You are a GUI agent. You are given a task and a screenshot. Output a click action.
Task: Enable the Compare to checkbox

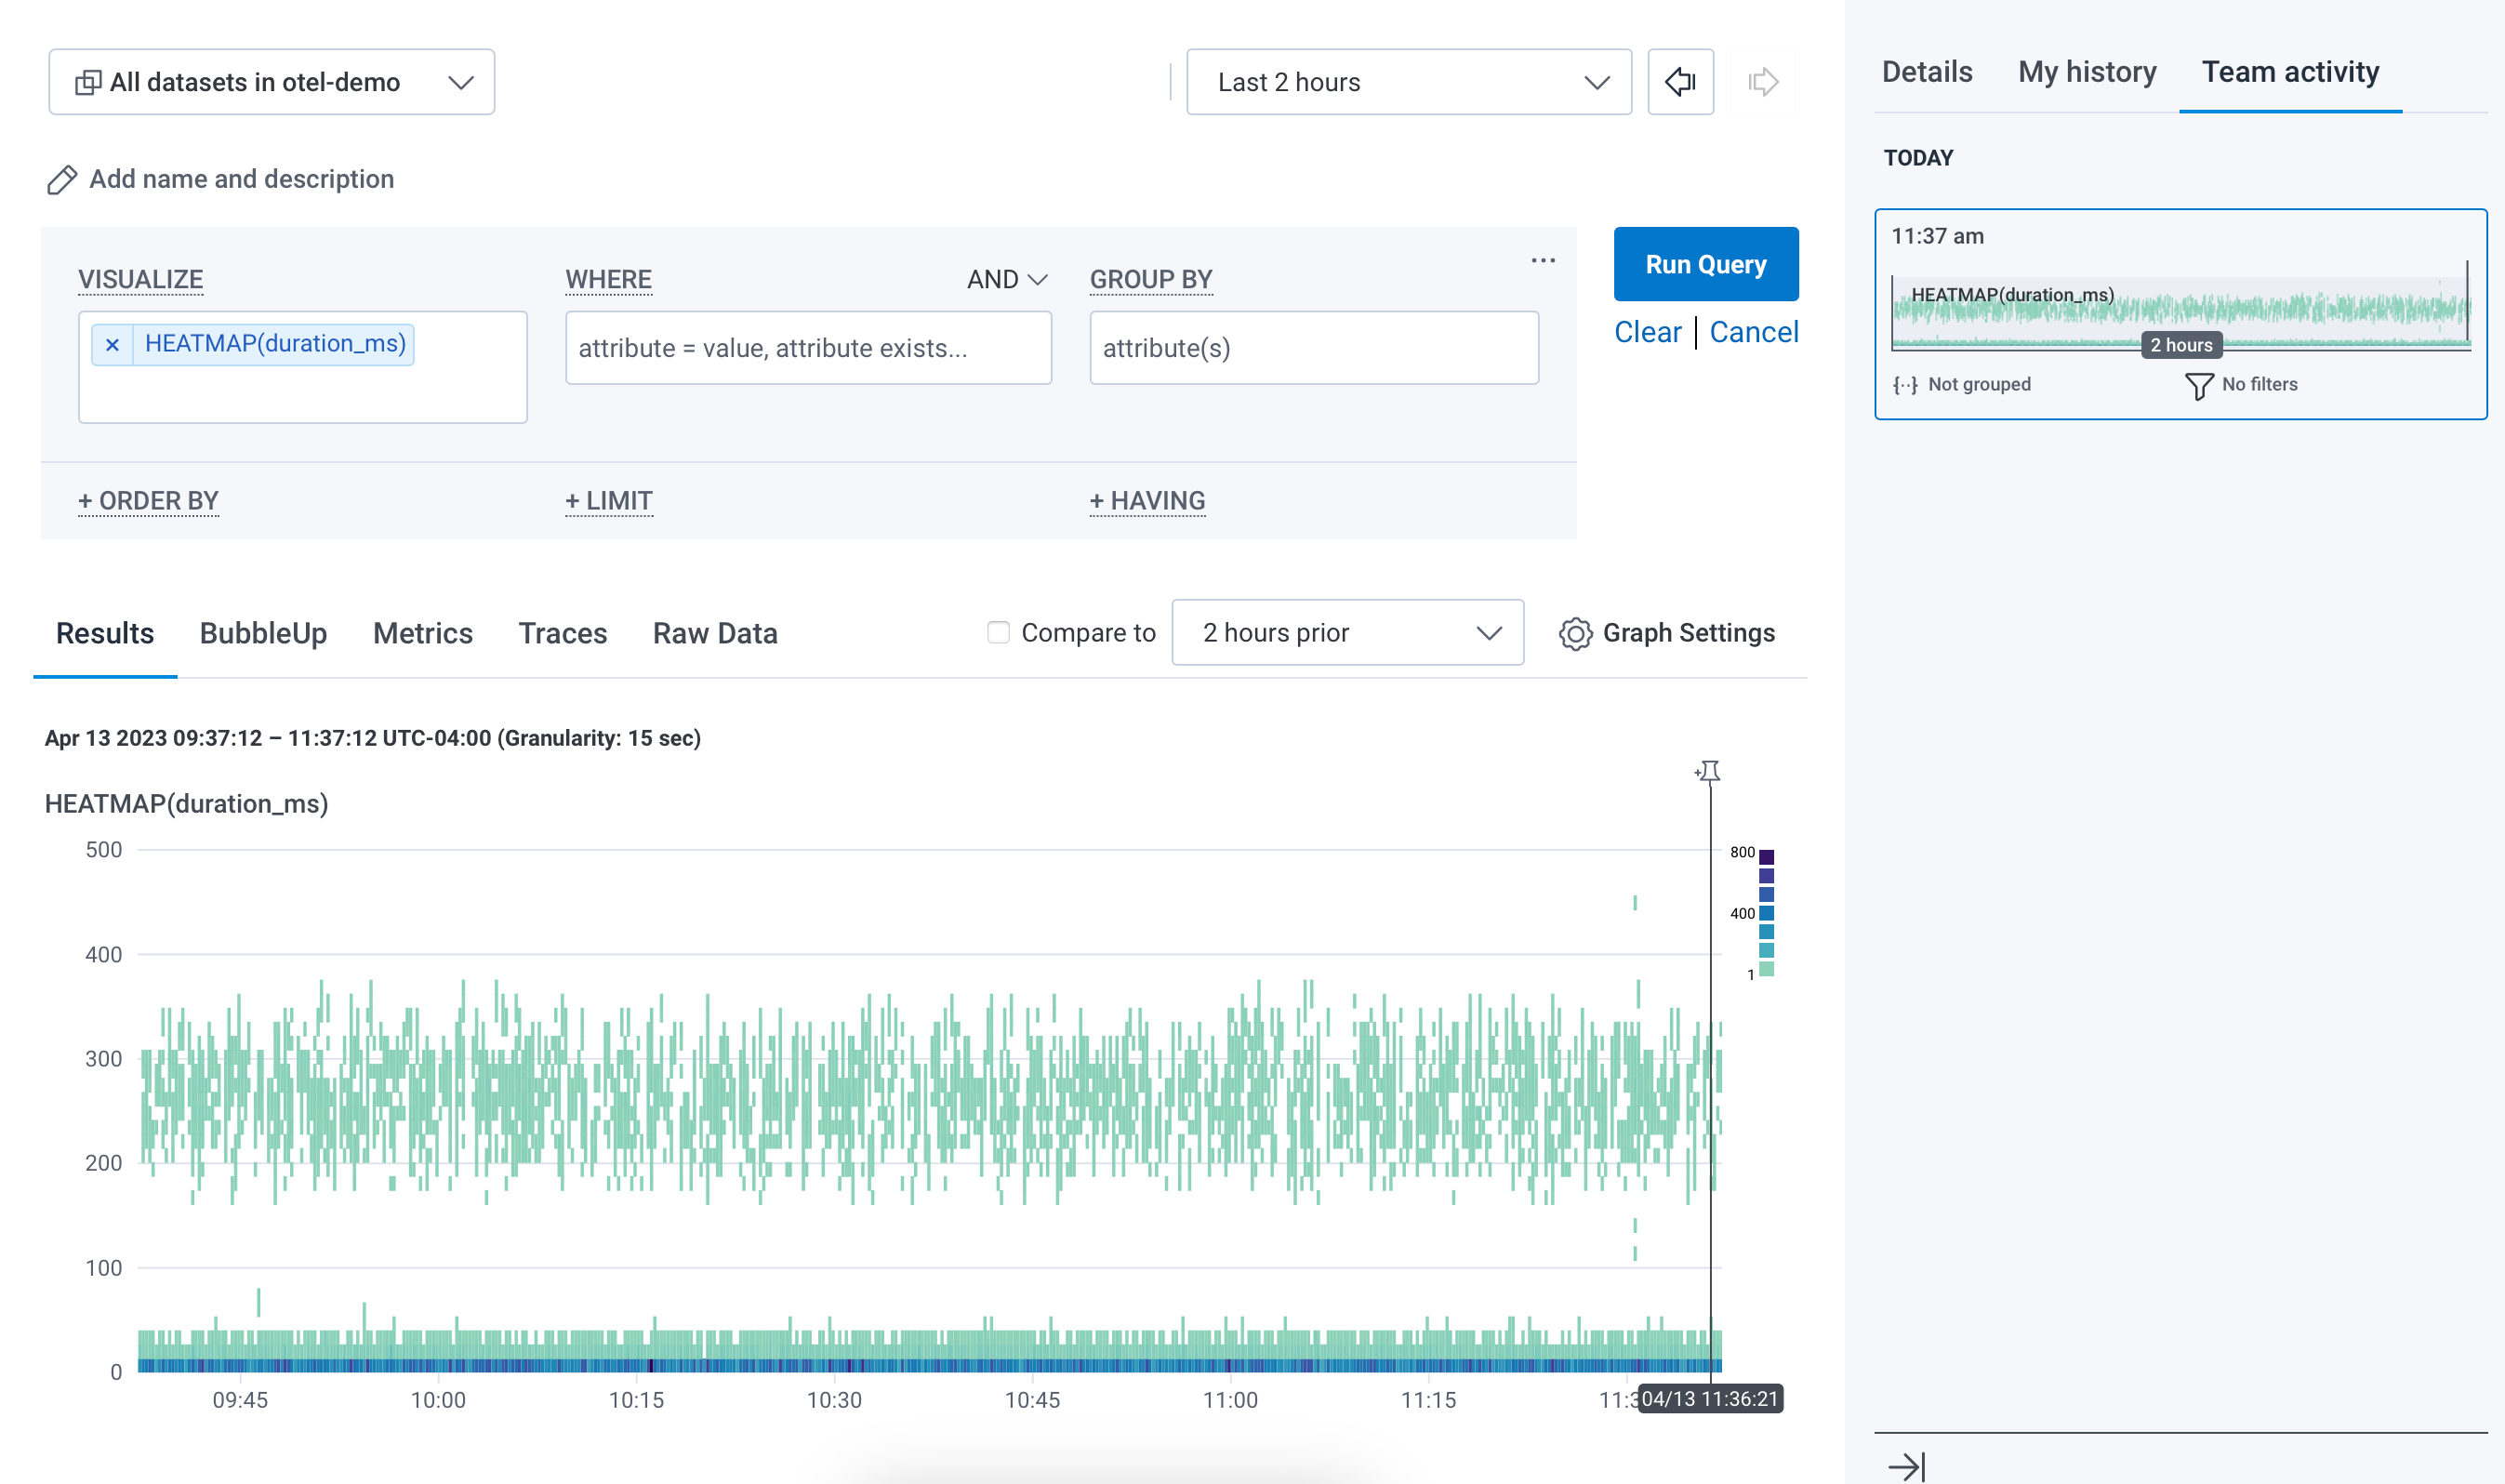(998, 633)
